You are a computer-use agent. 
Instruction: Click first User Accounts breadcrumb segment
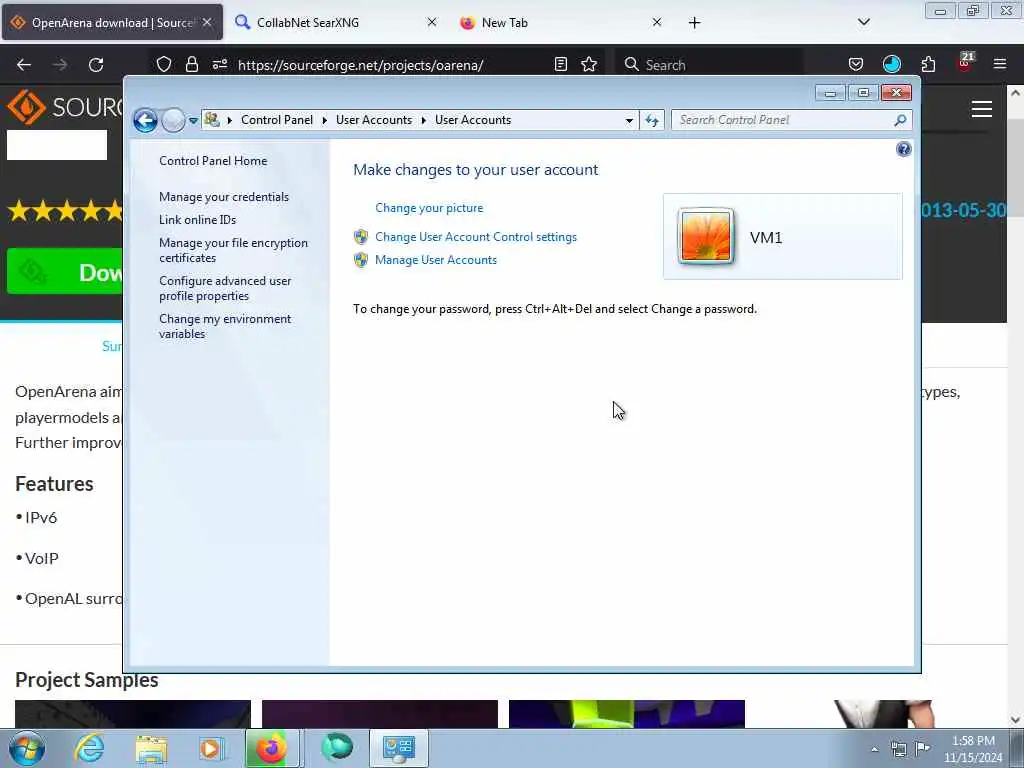point(374,120)
